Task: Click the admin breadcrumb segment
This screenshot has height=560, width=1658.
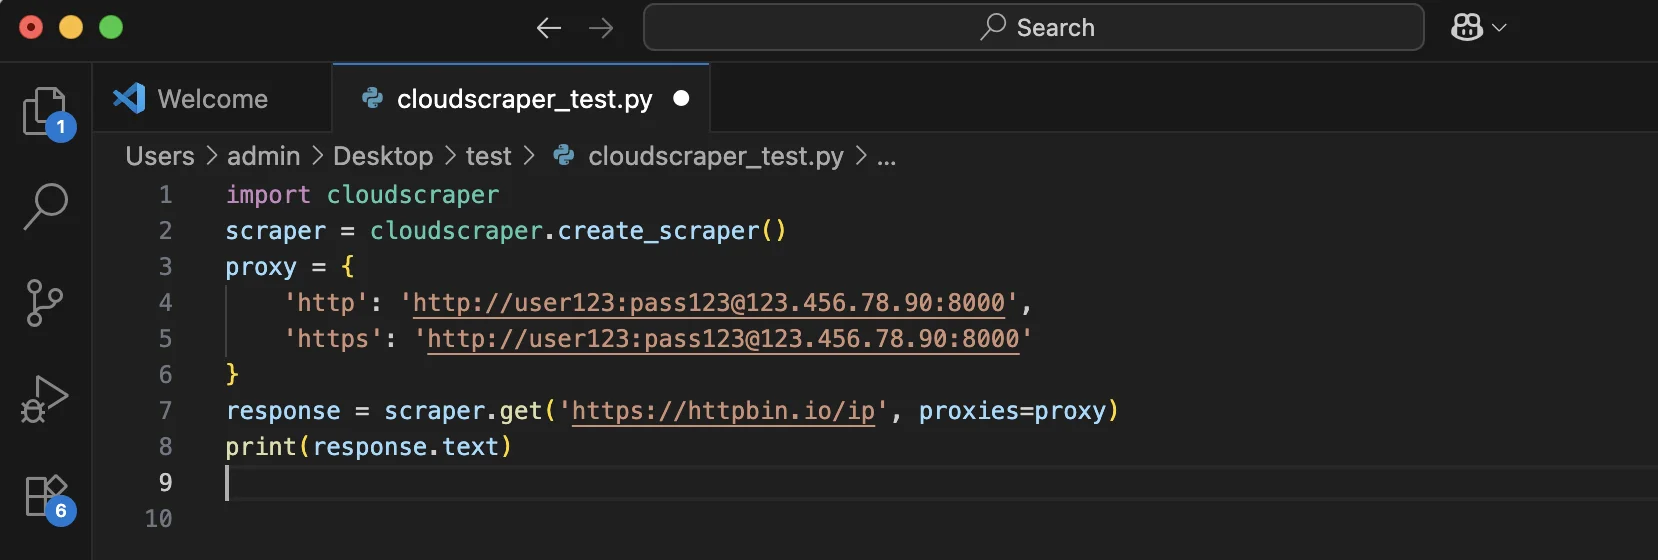Action: (x=263, y=156)
